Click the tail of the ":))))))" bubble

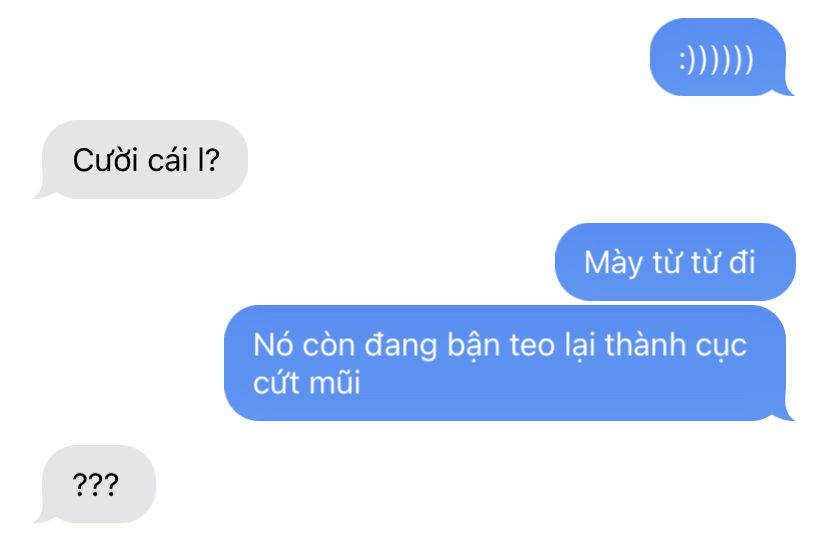pos(786,89)
